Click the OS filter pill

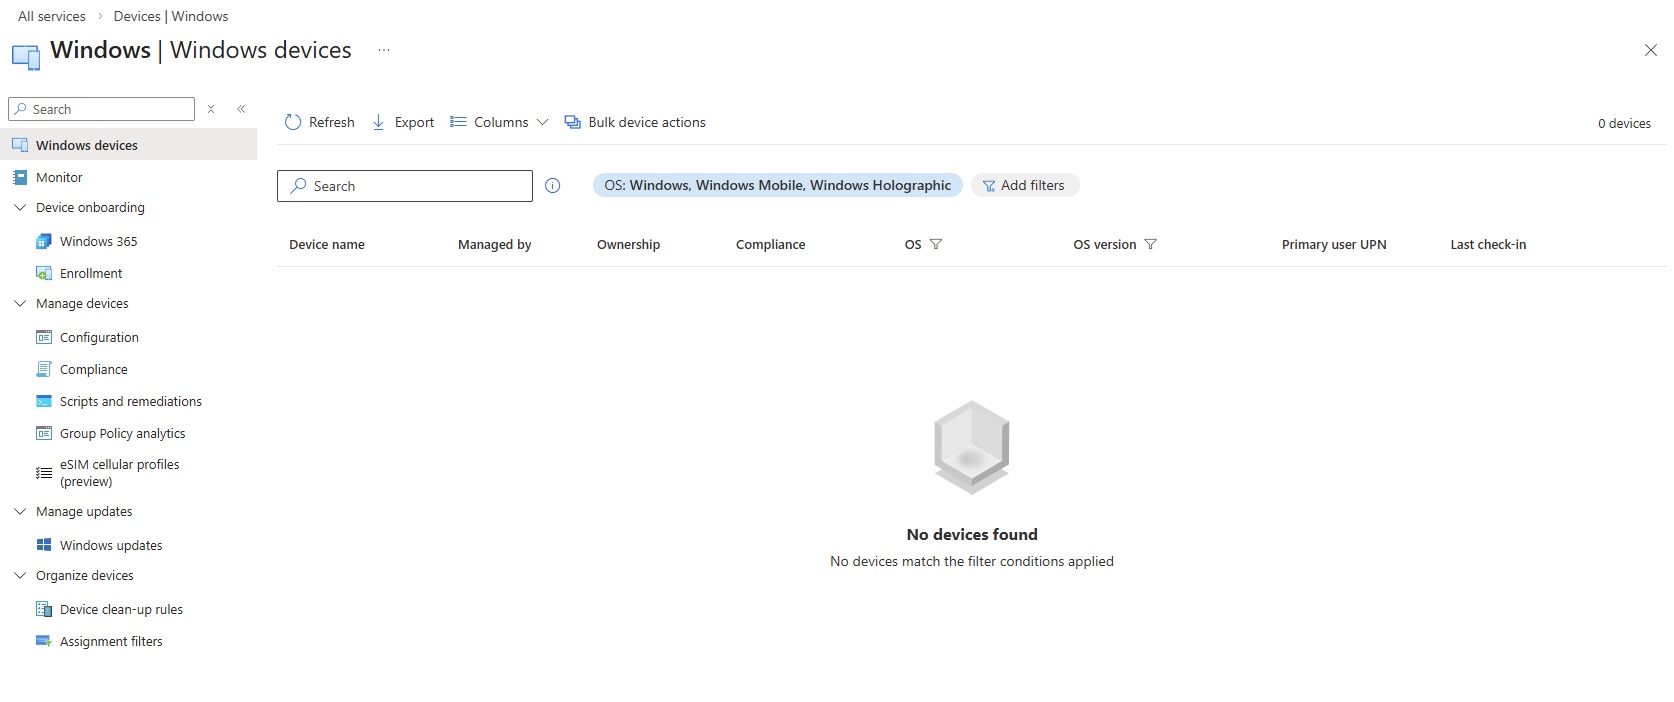coord(777,185)
